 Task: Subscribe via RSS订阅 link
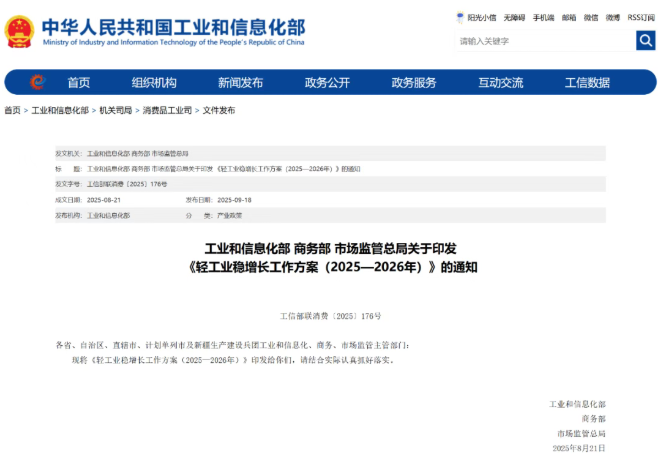click(x=641, y=17)
